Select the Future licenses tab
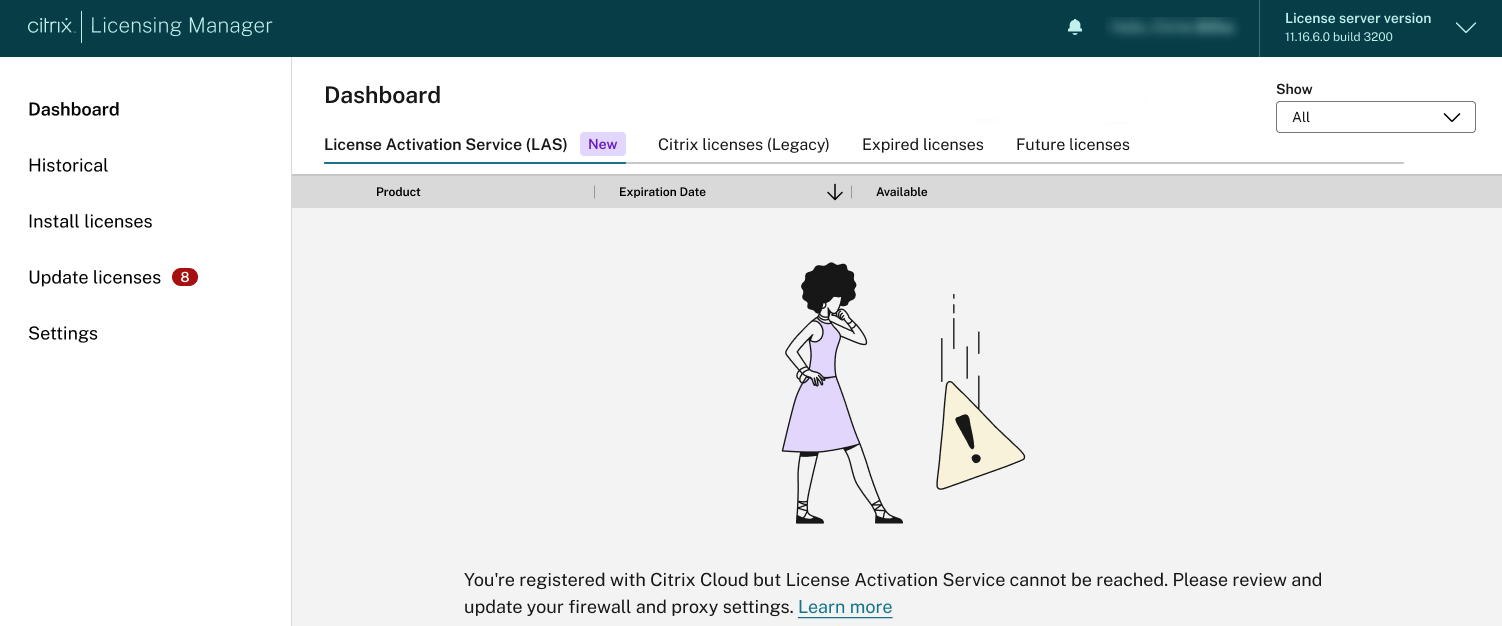1502x626 pixels. [1072, 144]
